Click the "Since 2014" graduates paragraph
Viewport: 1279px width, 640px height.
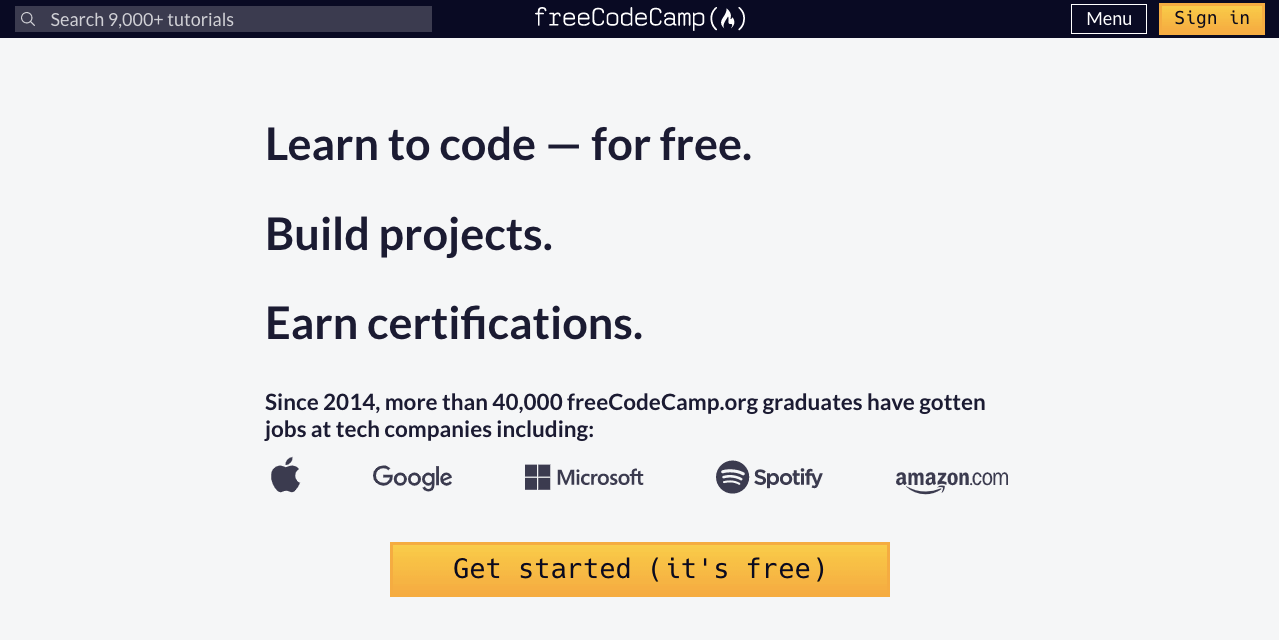[625, 416]
